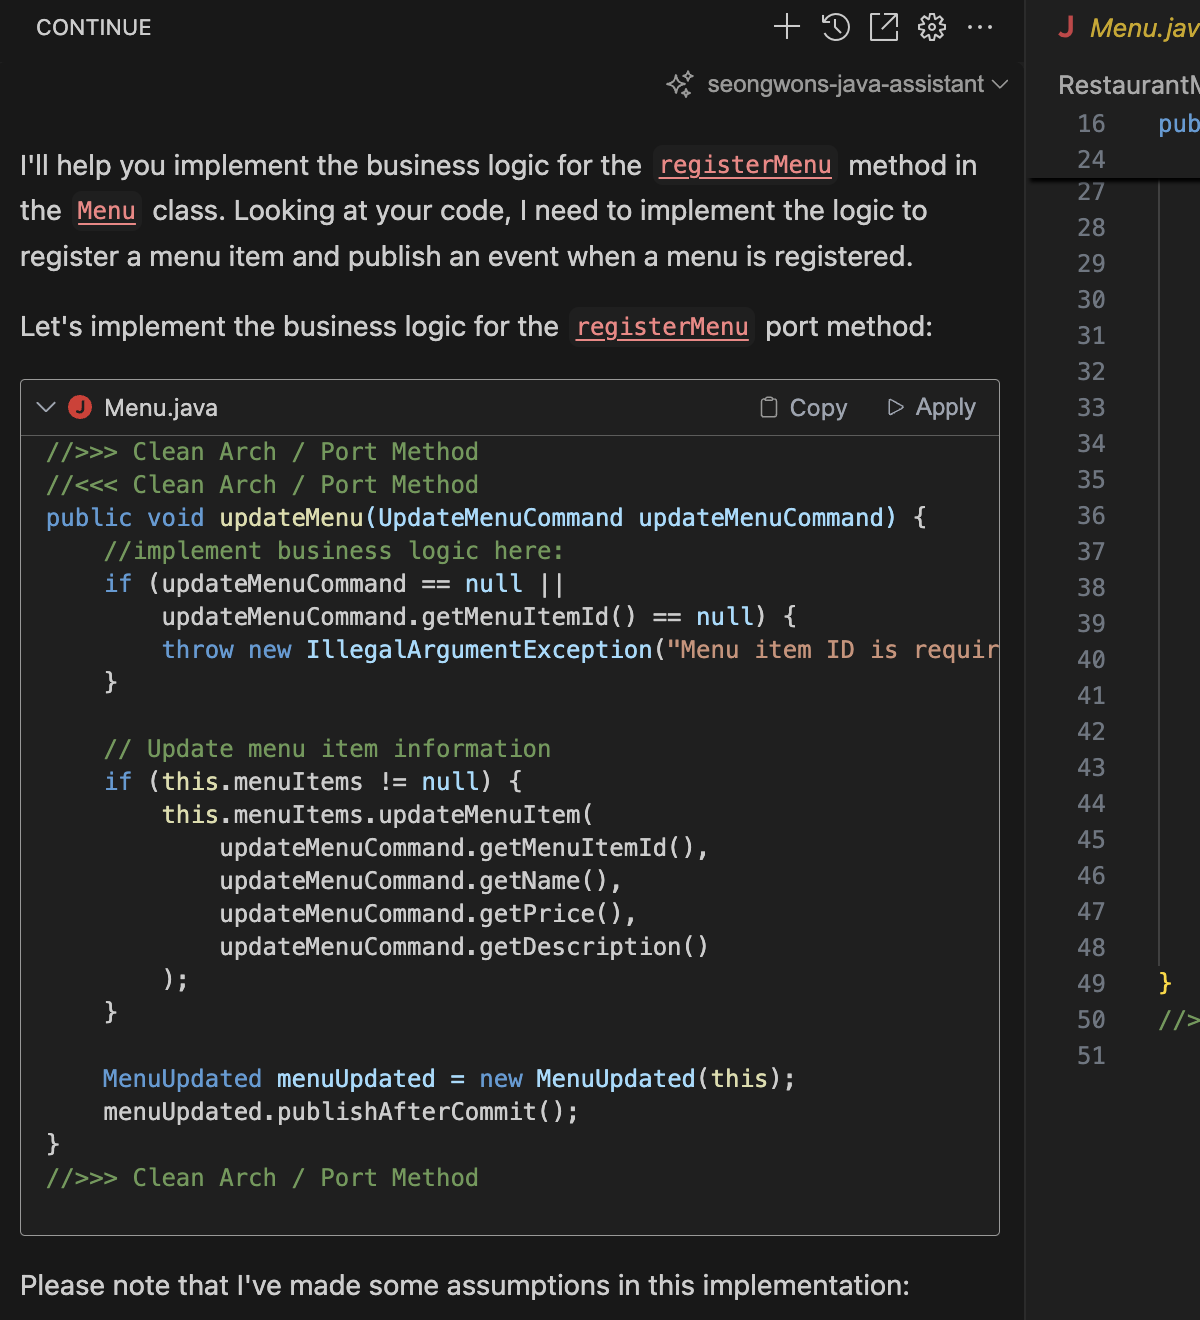Apply the suggested code to Menu.java
Image resolution: width=1200 pixels, height=1320 pixels.
[932, 407]
